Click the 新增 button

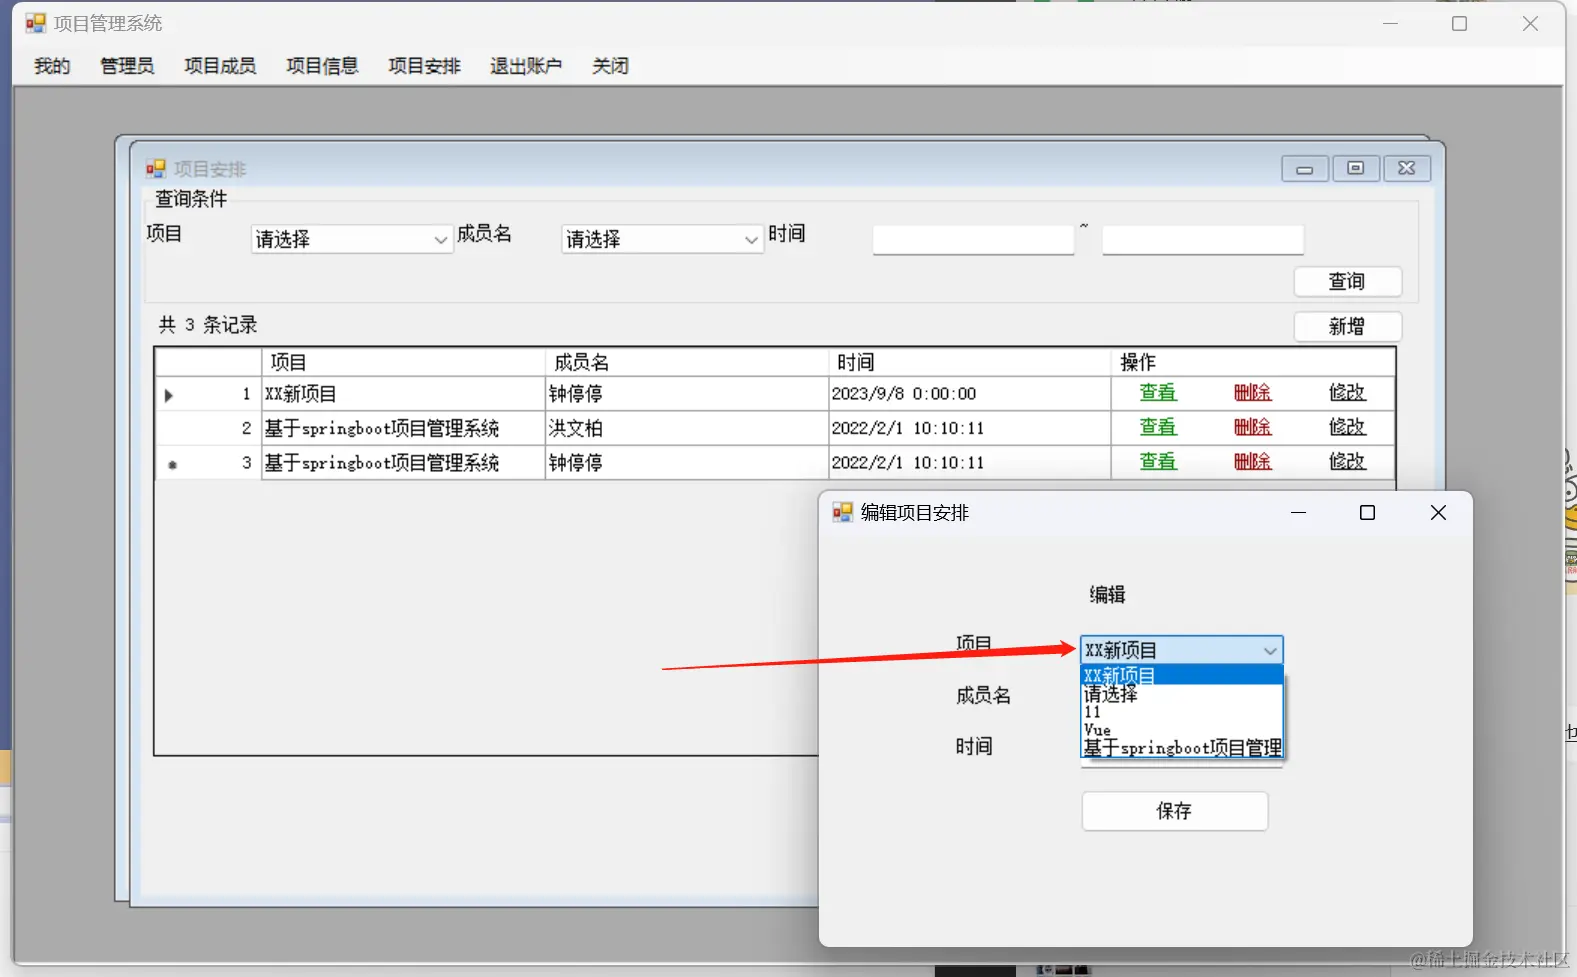(1347, 327)
